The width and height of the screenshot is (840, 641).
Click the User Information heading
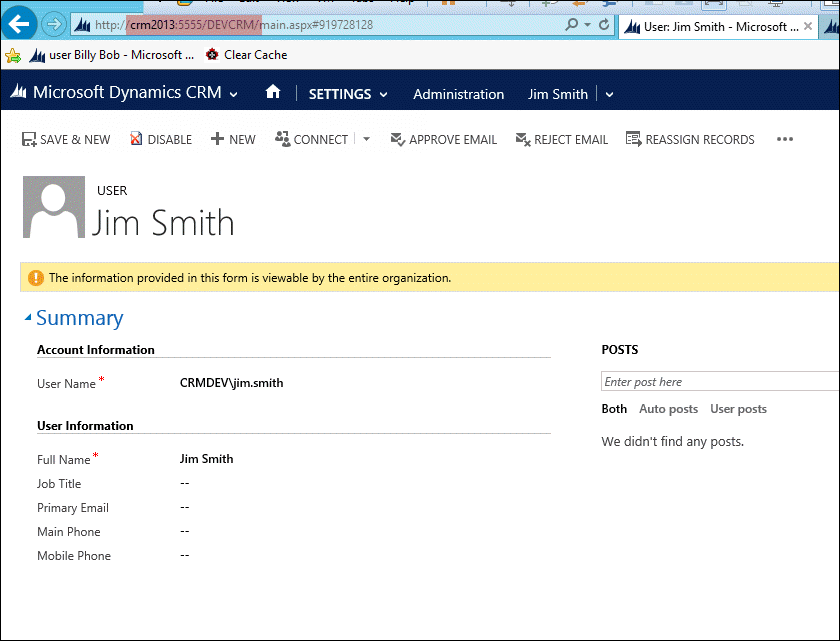coord(85,426)
